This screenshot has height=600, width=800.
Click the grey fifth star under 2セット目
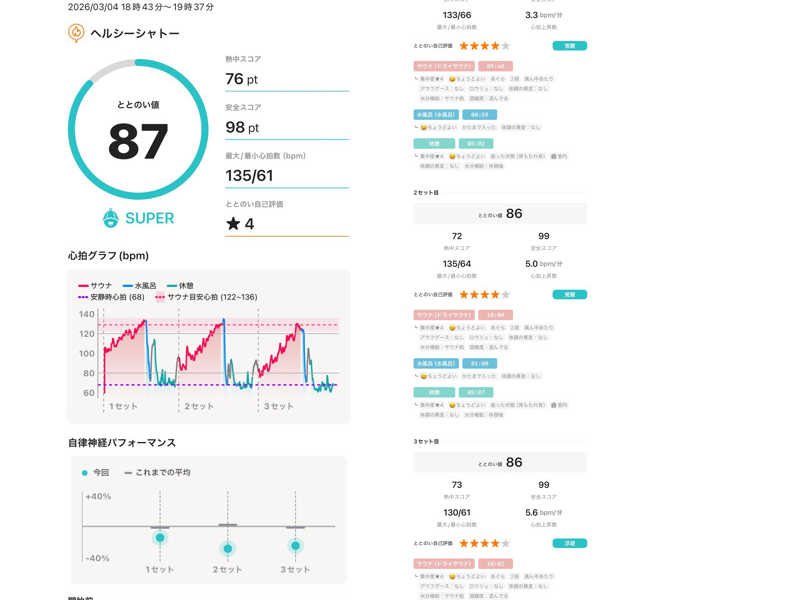(x=505, y=295)
